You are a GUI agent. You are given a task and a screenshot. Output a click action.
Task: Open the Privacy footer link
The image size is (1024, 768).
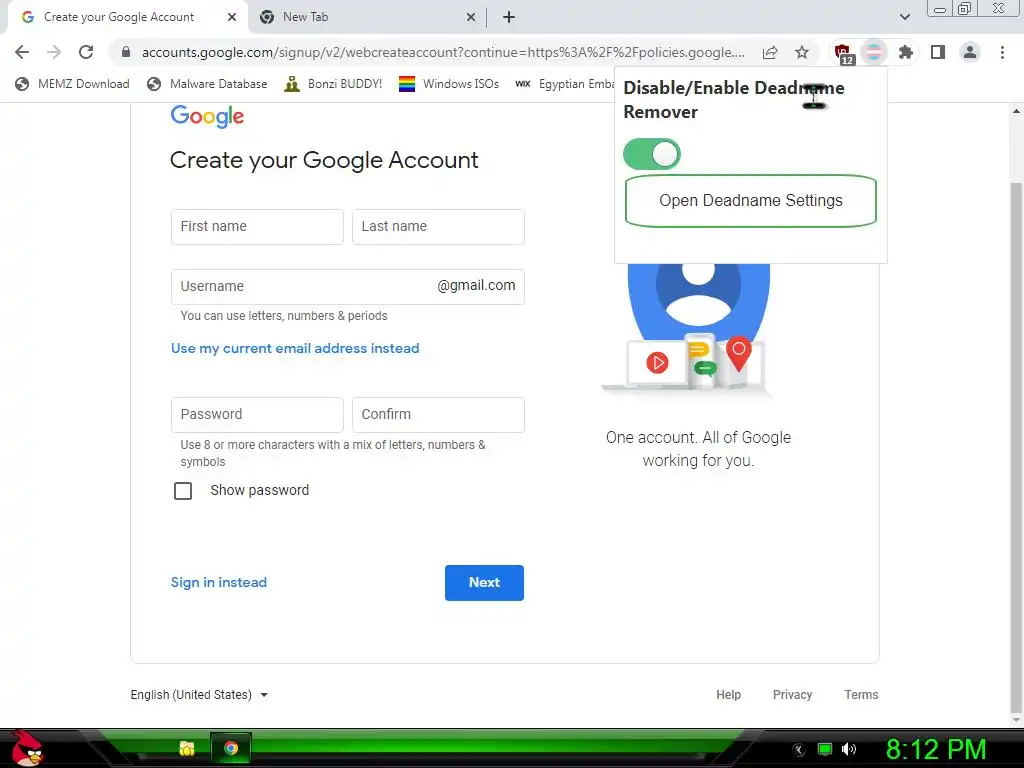coord(792,694)
